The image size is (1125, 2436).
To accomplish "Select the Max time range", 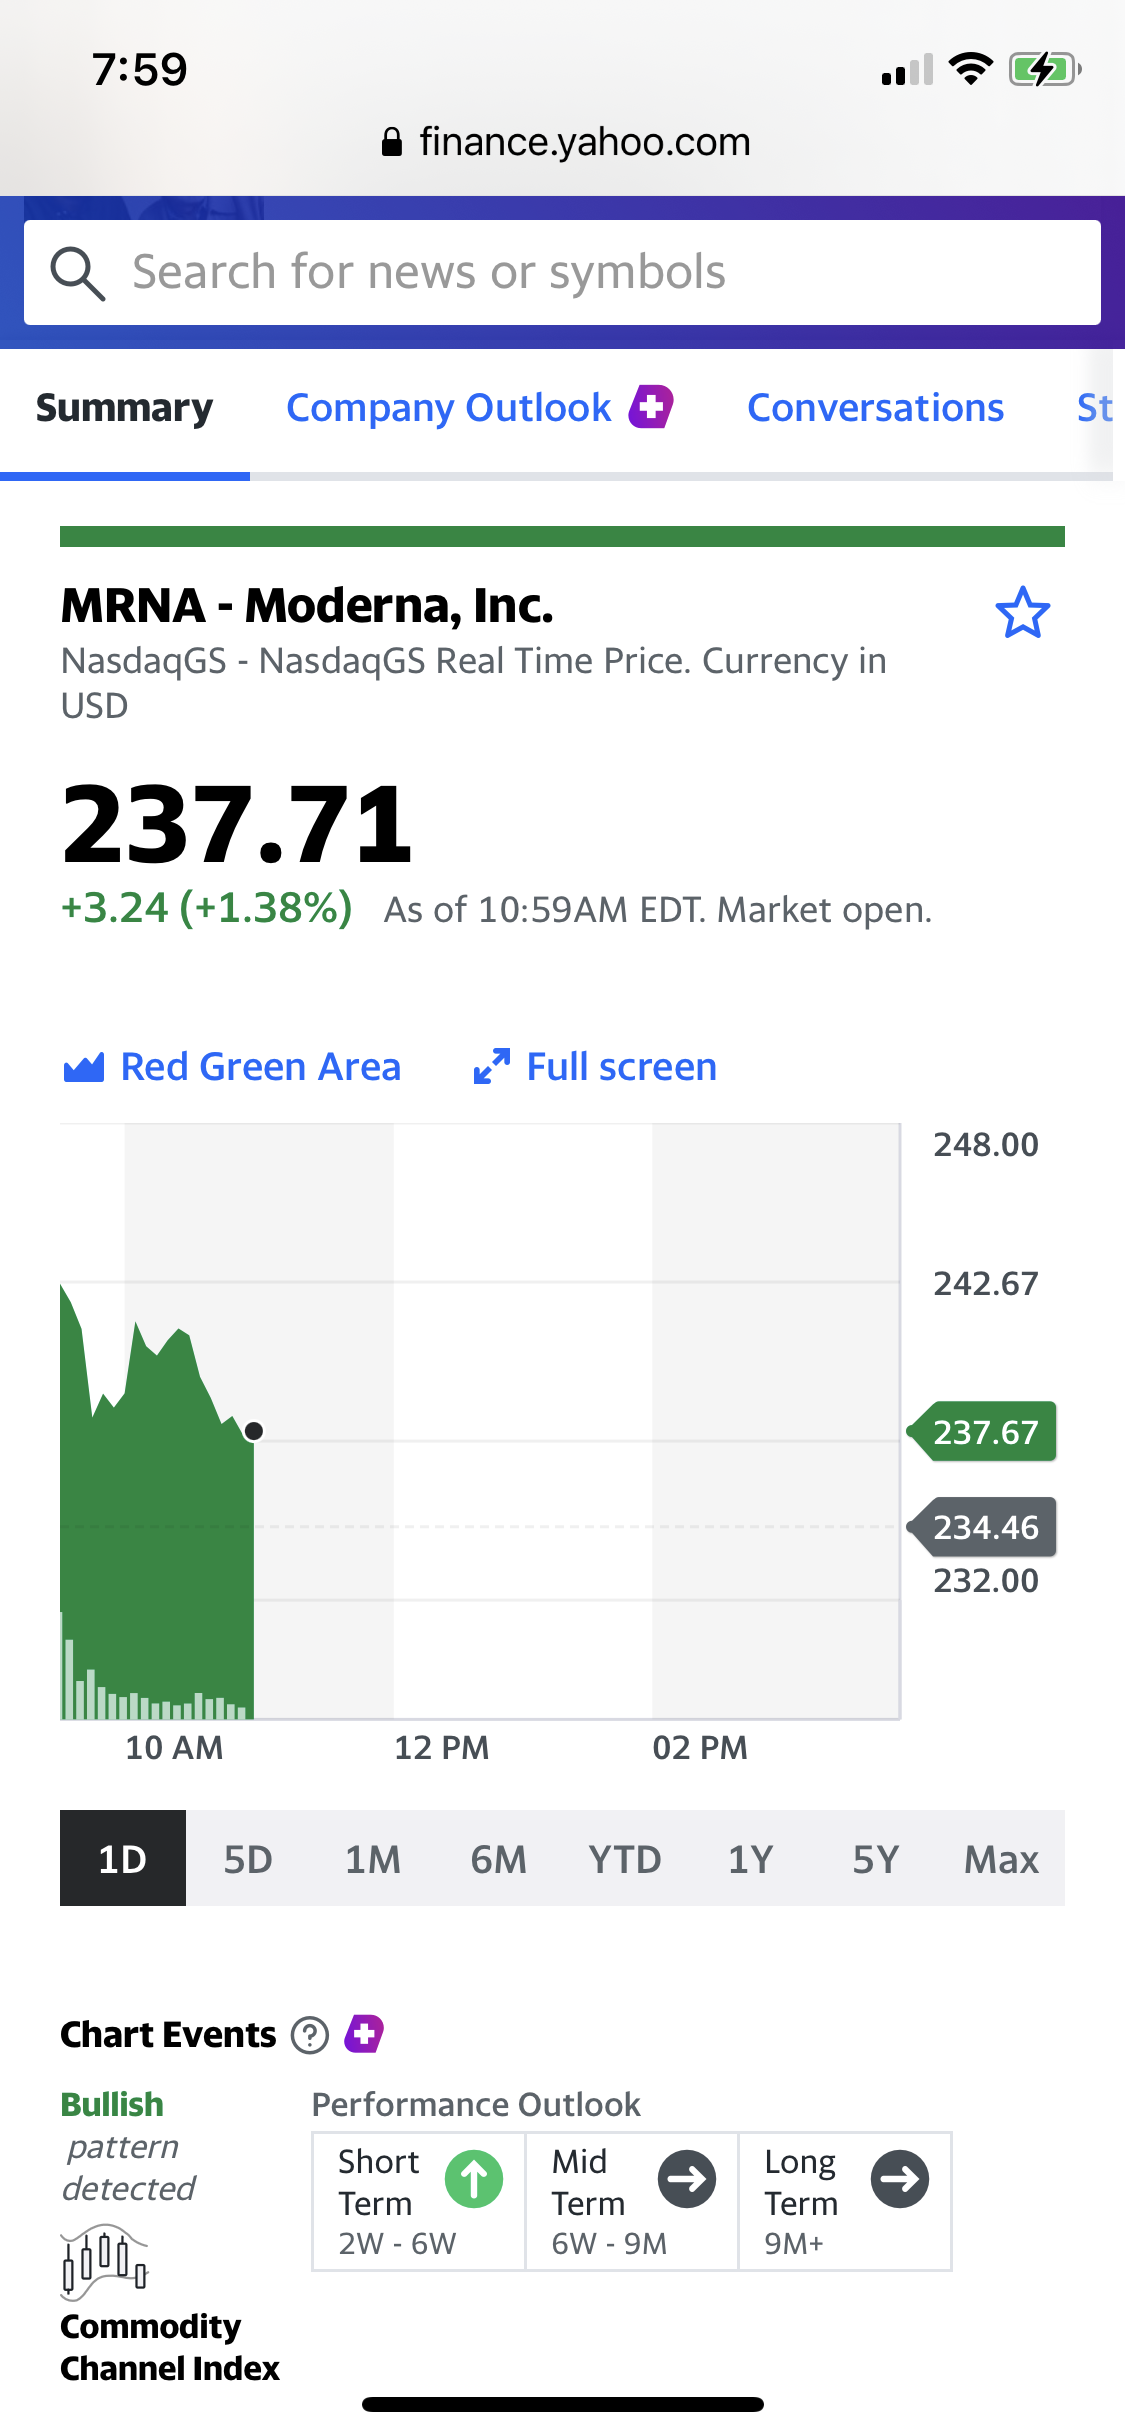I will point(1001,1858).
